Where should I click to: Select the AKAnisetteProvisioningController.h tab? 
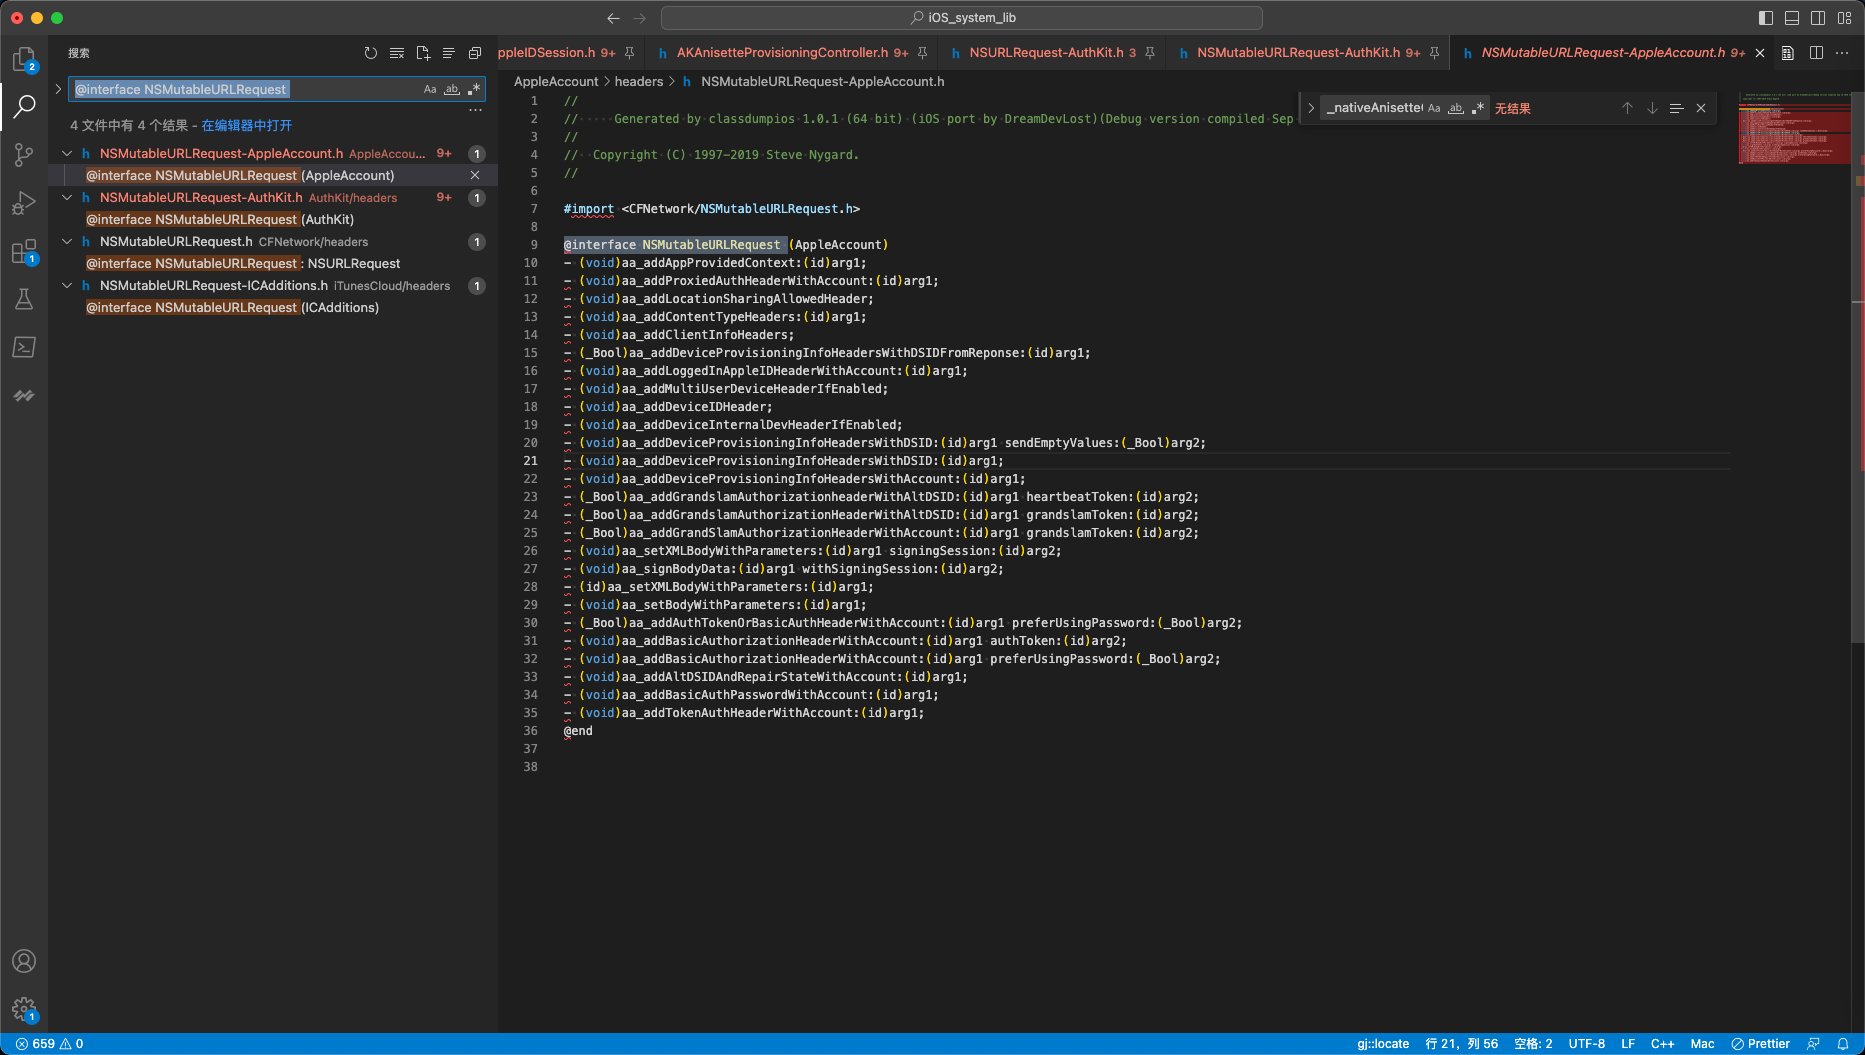782,53
